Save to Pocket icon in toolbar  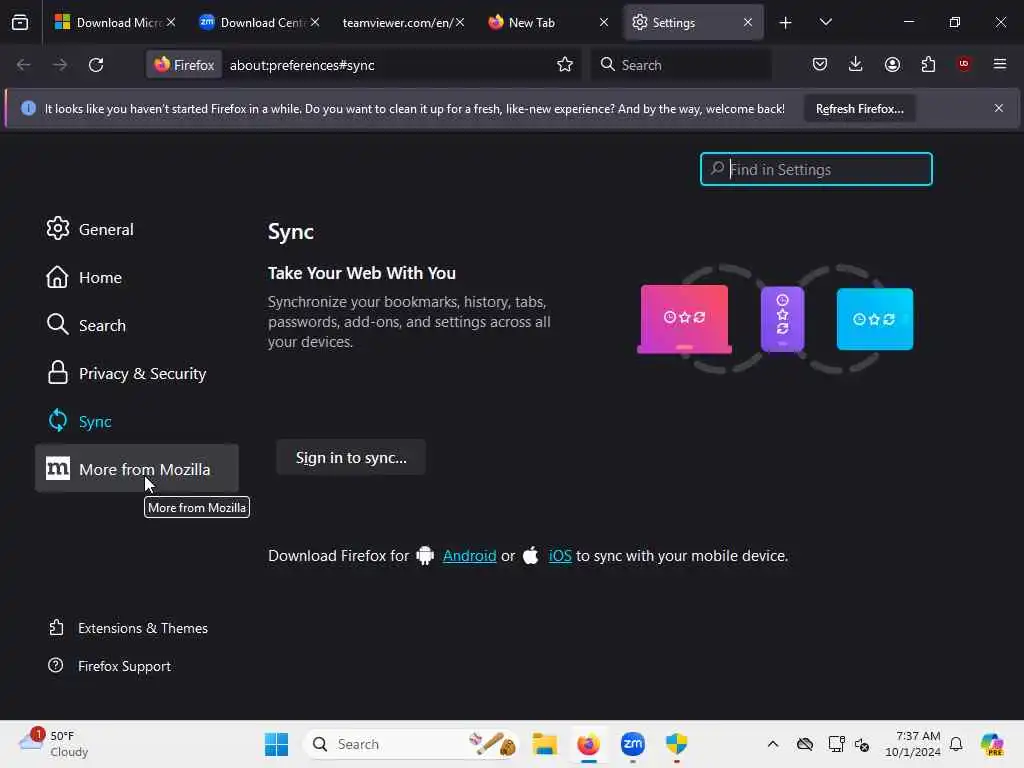[x=820, y=64]
